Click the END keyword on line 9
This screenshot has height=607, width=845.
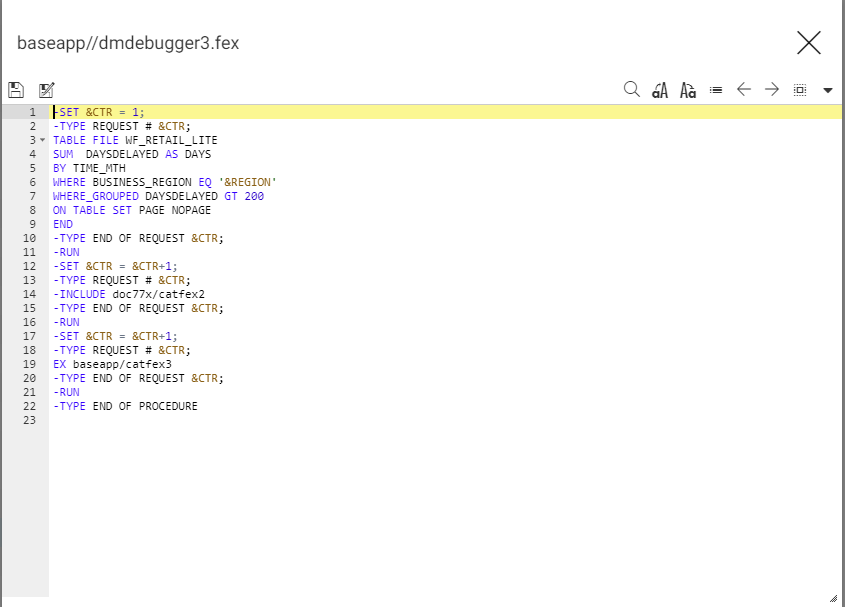(x=63, y=224)
